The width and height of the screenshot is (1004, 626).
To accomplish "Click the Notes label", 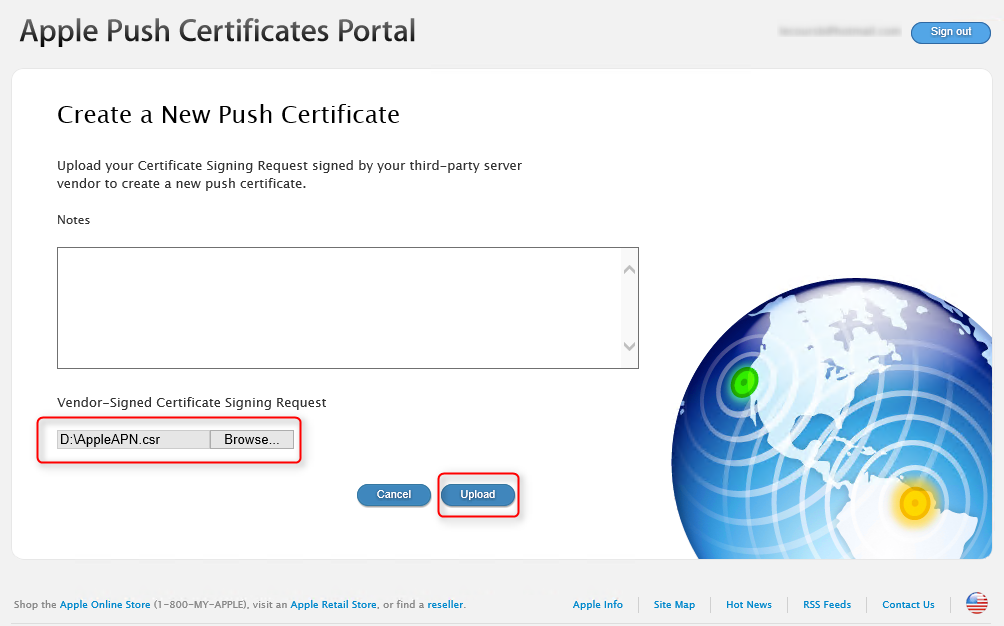I will coord(74,220).
